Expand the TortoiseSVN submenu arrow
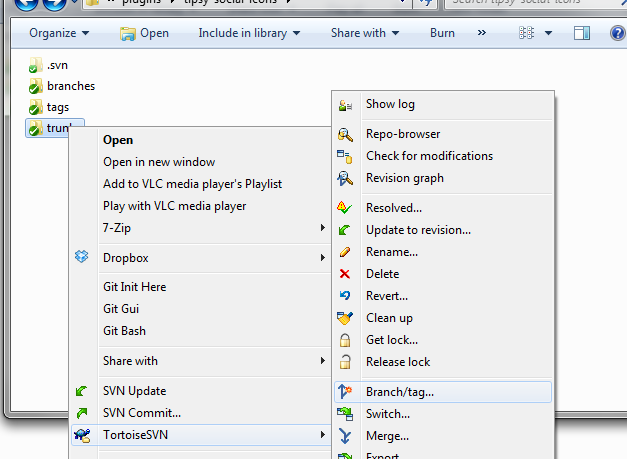Image resolution: width=627 pixels, height=459 pixels. pyautogui.click(x=323, y=435)
